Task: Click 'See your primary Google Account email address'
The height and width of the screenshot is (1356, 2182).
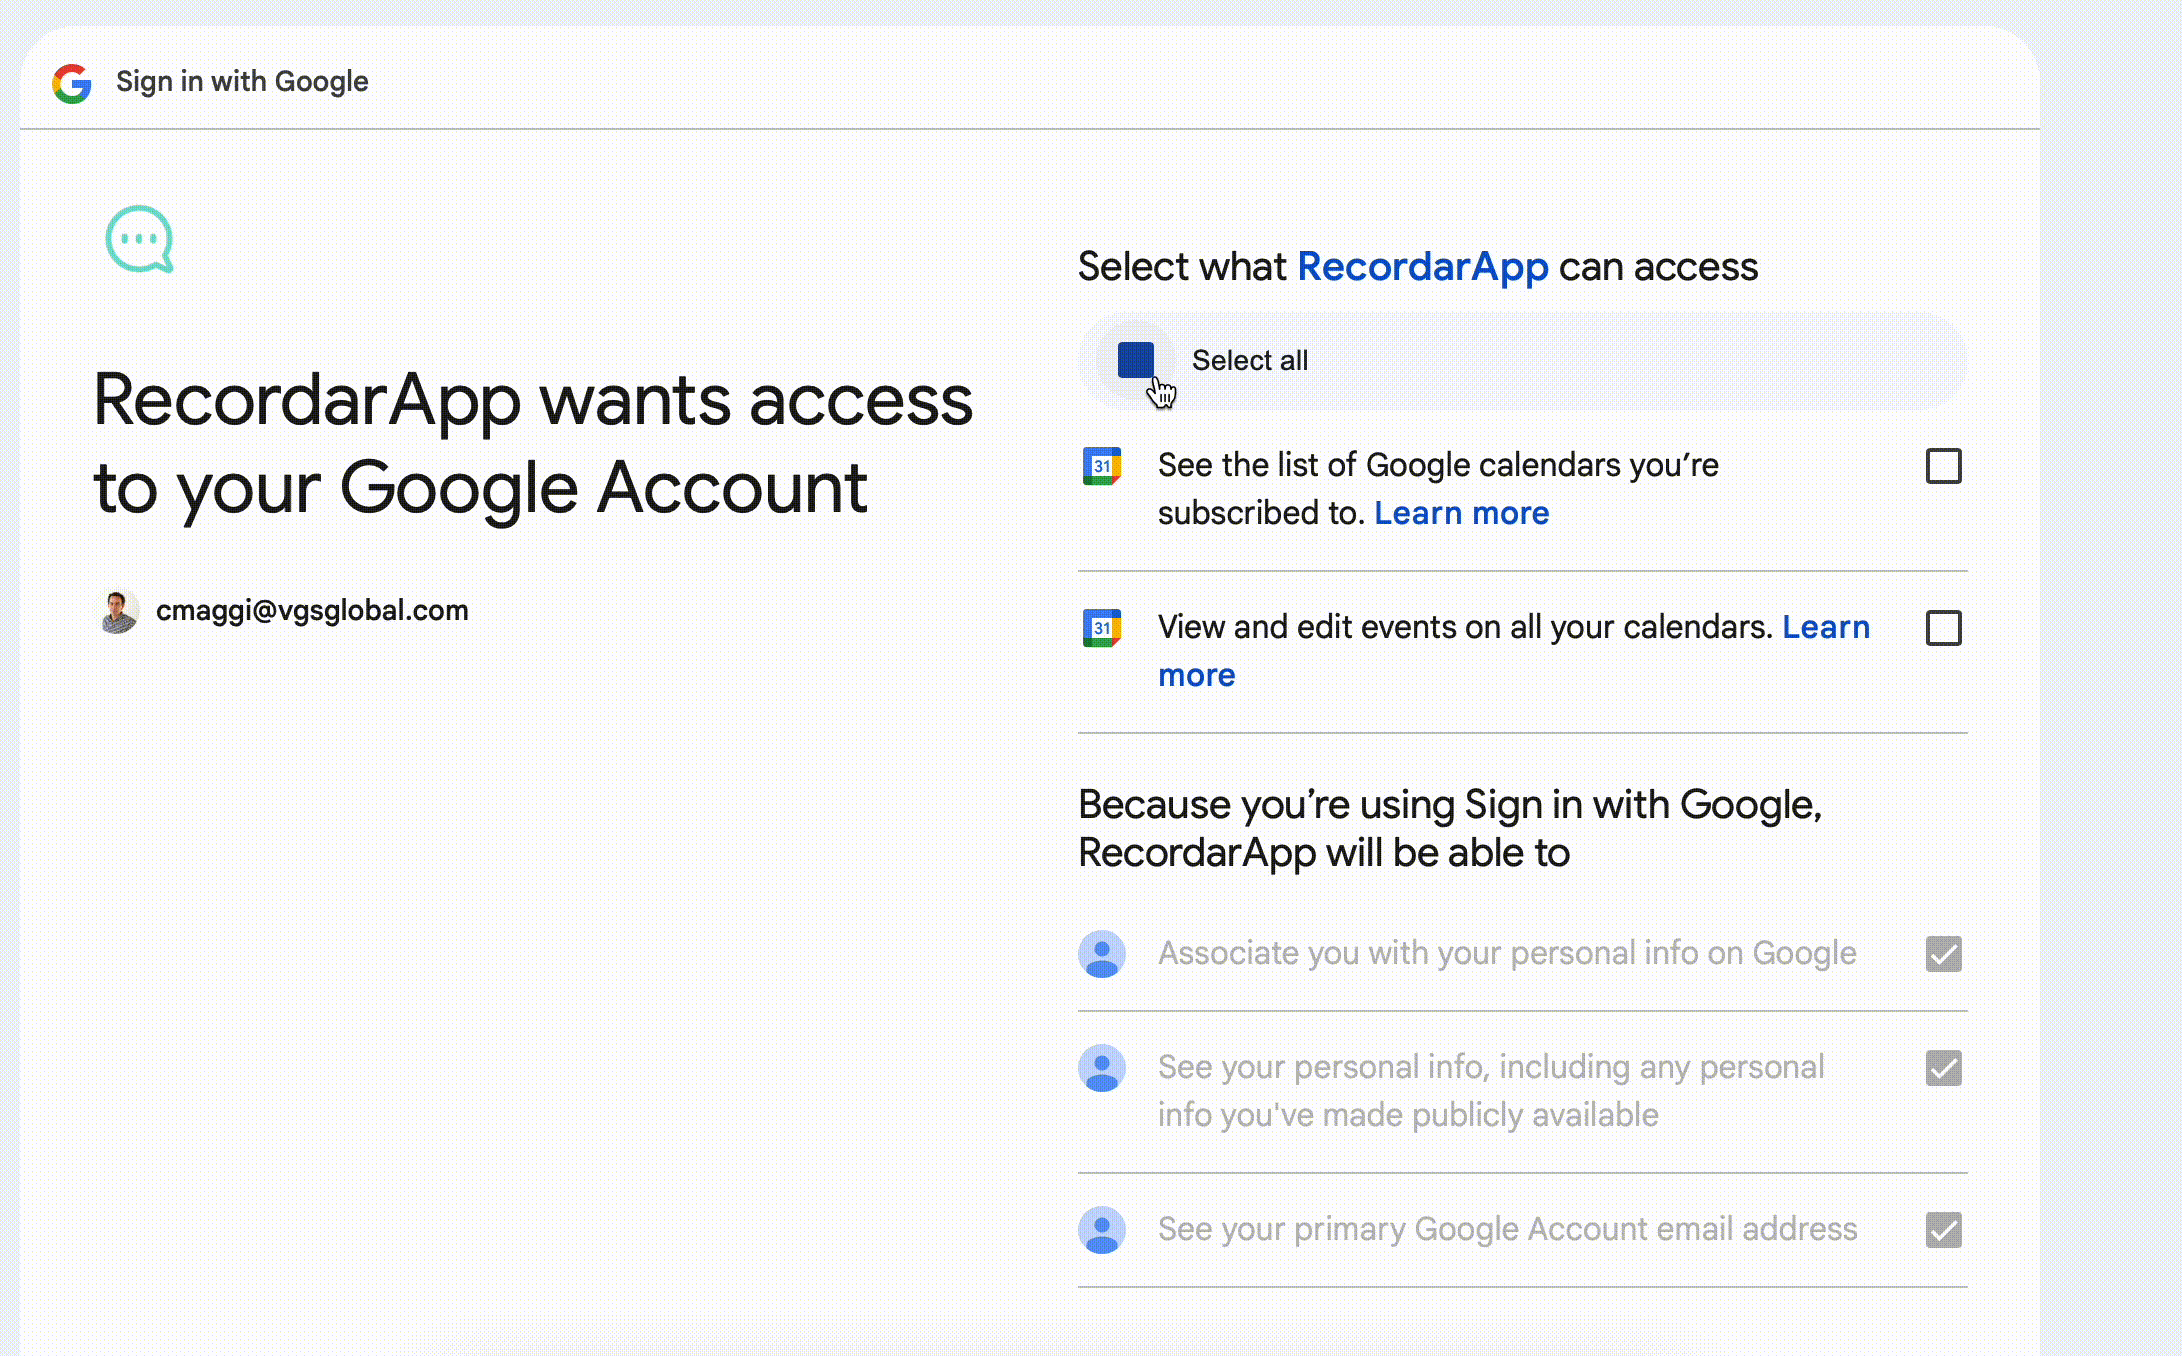Action: pyautogui.click(x=1507, y=1229)
